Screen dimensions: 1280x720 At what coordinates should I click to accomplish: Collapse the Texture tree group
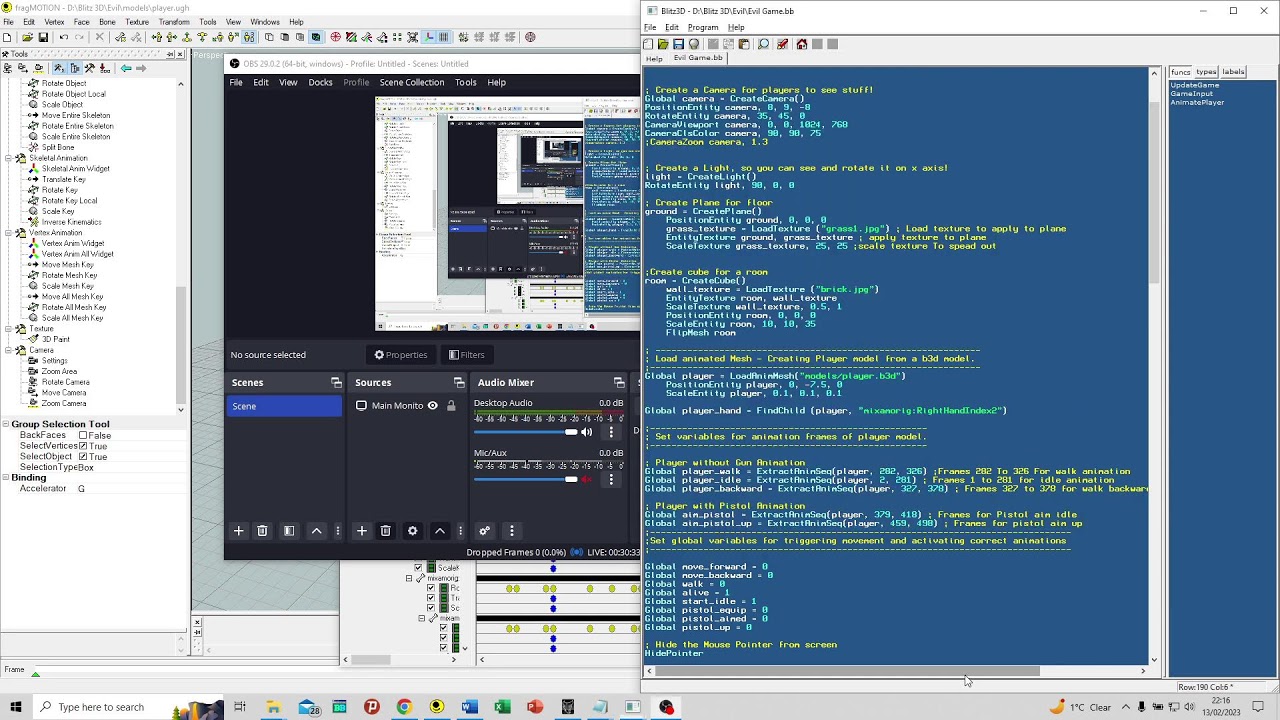coord(9,329)
